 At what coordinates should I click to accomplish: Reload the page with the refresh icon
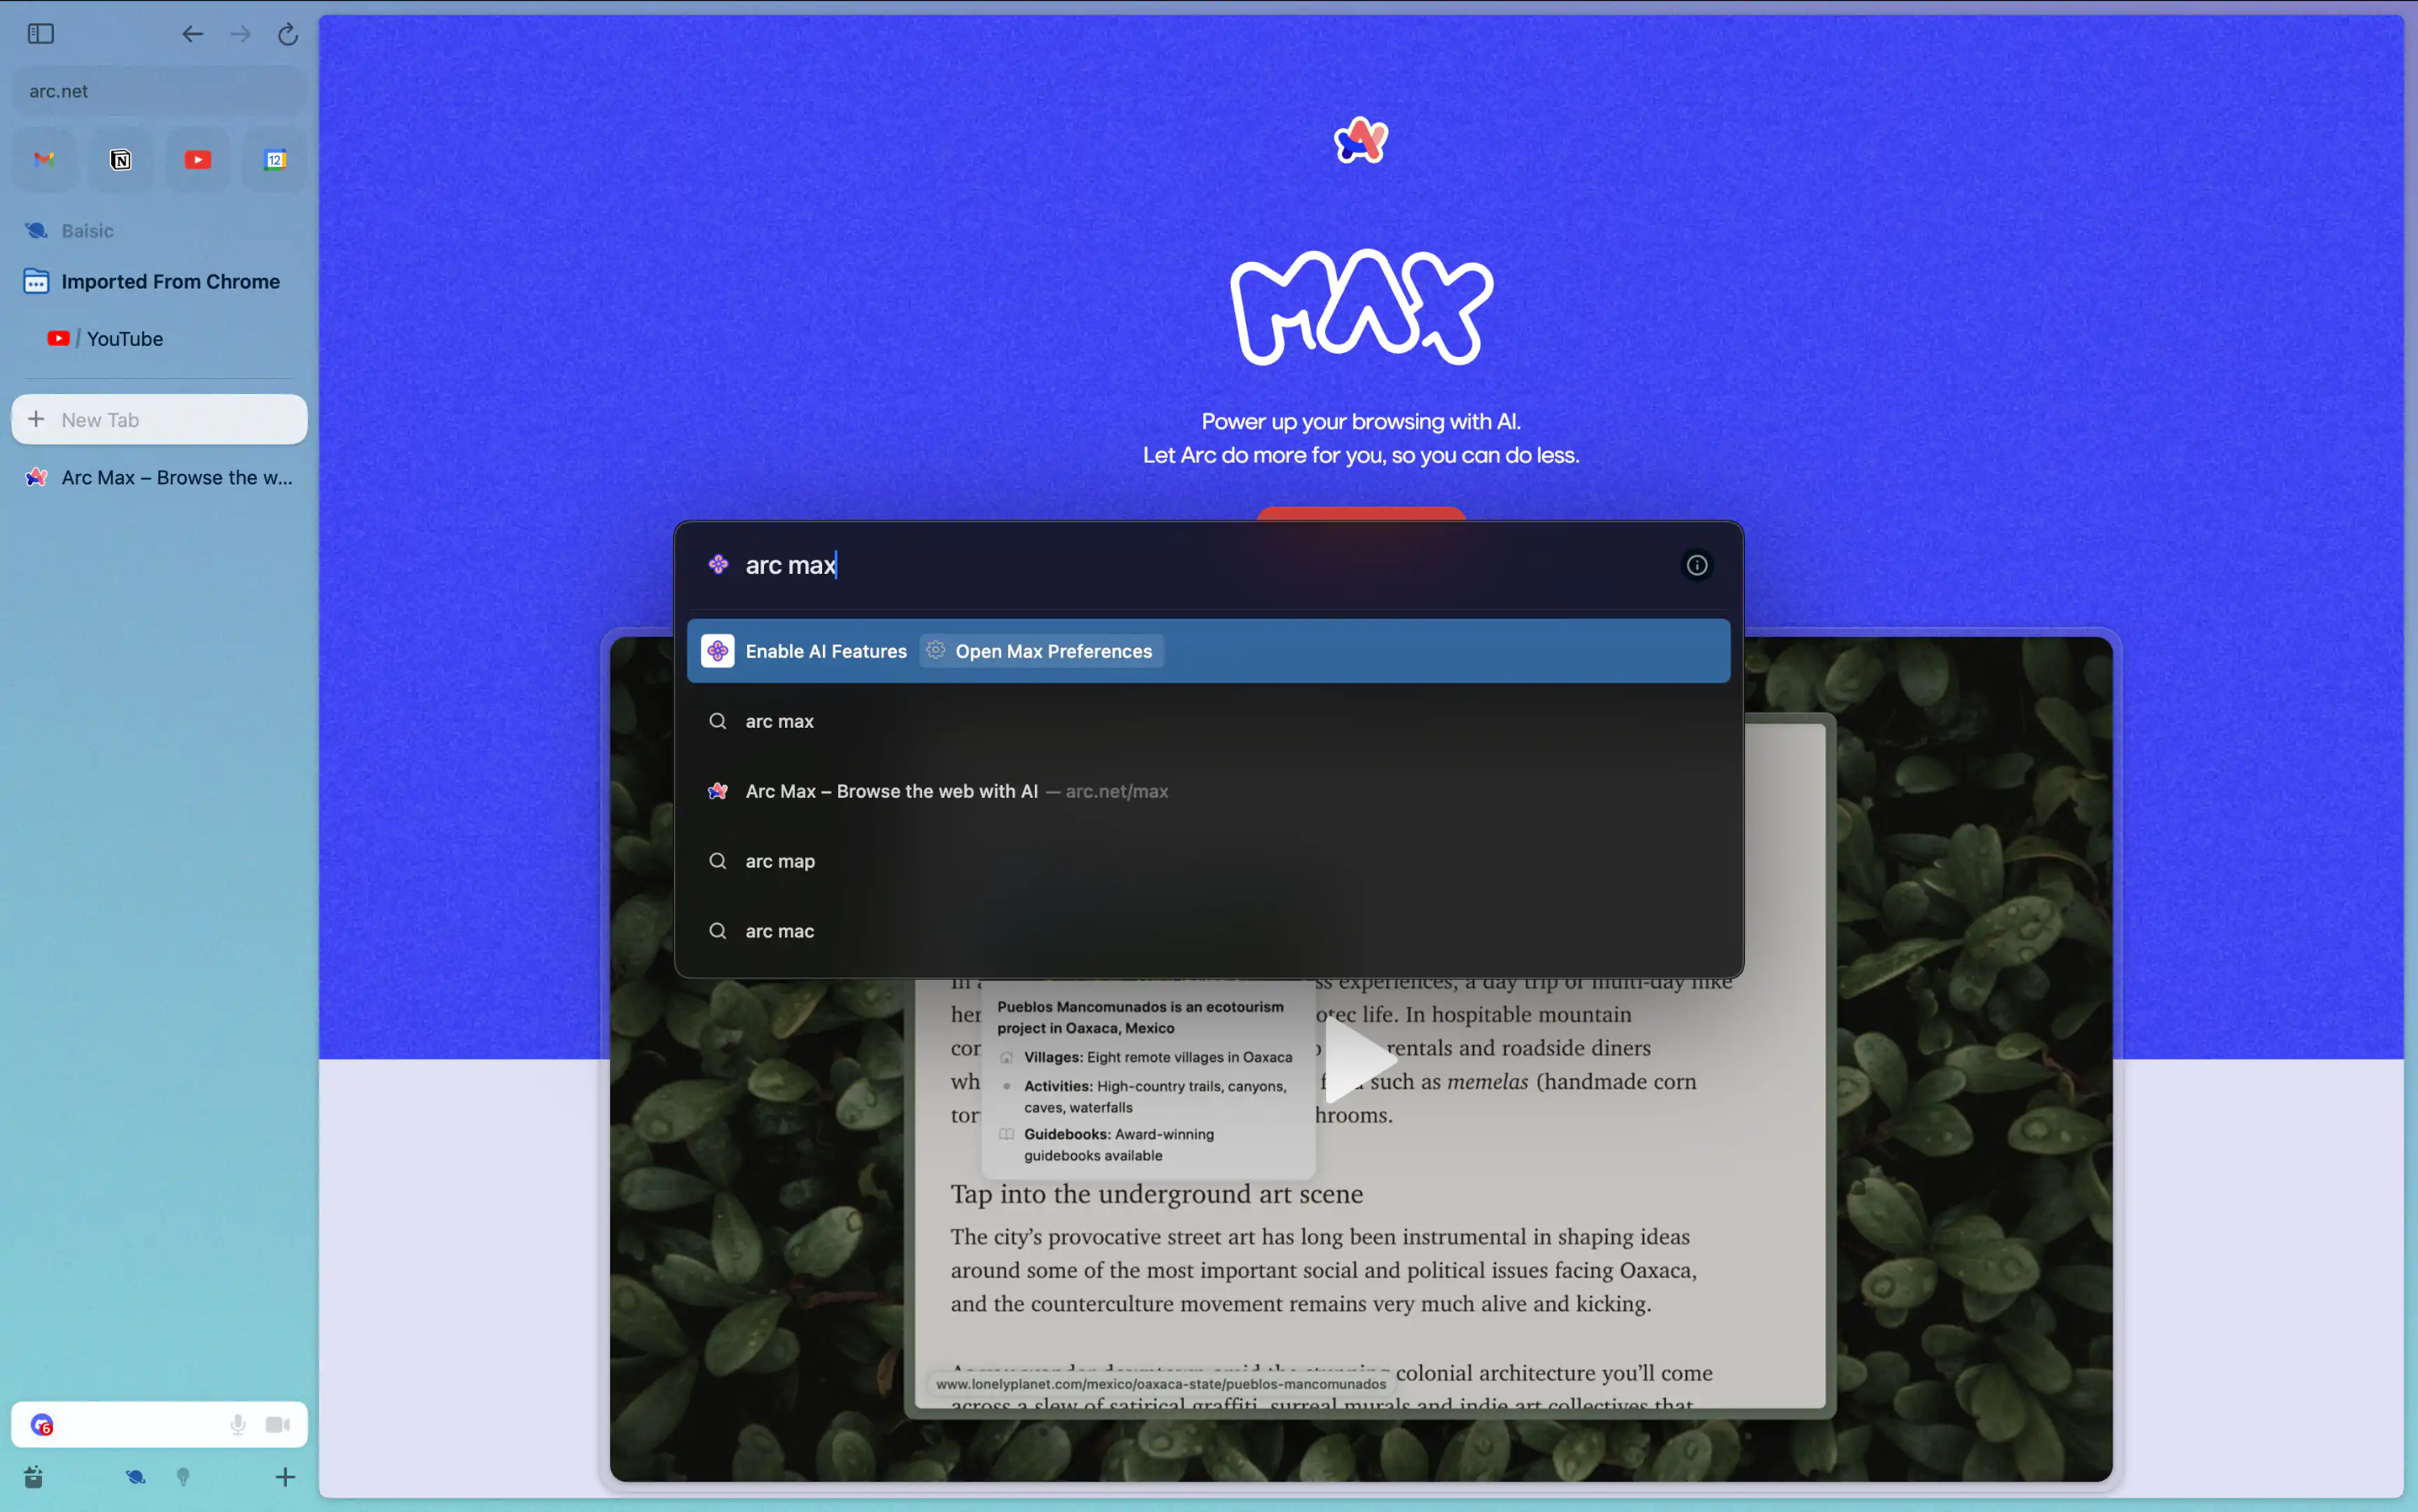(x=288, y=34)
